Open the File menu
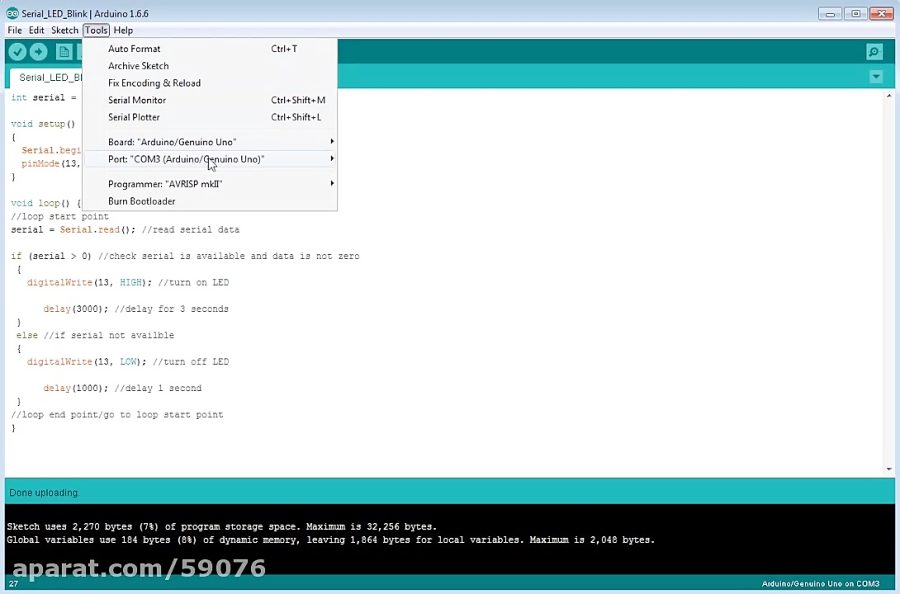This screenshot has height=594, width=900. 14,30
